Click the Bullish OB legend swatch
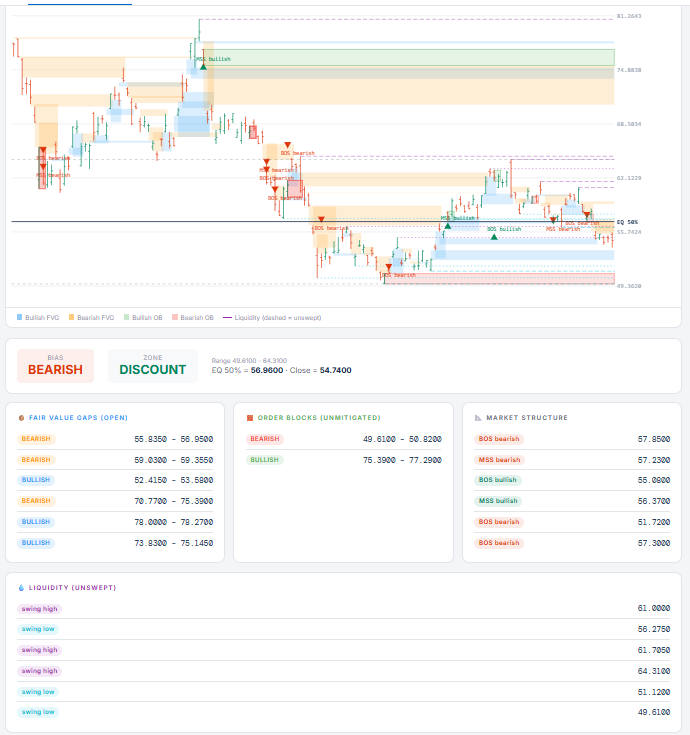Screen dimensions: 690x735 (127, 317)
